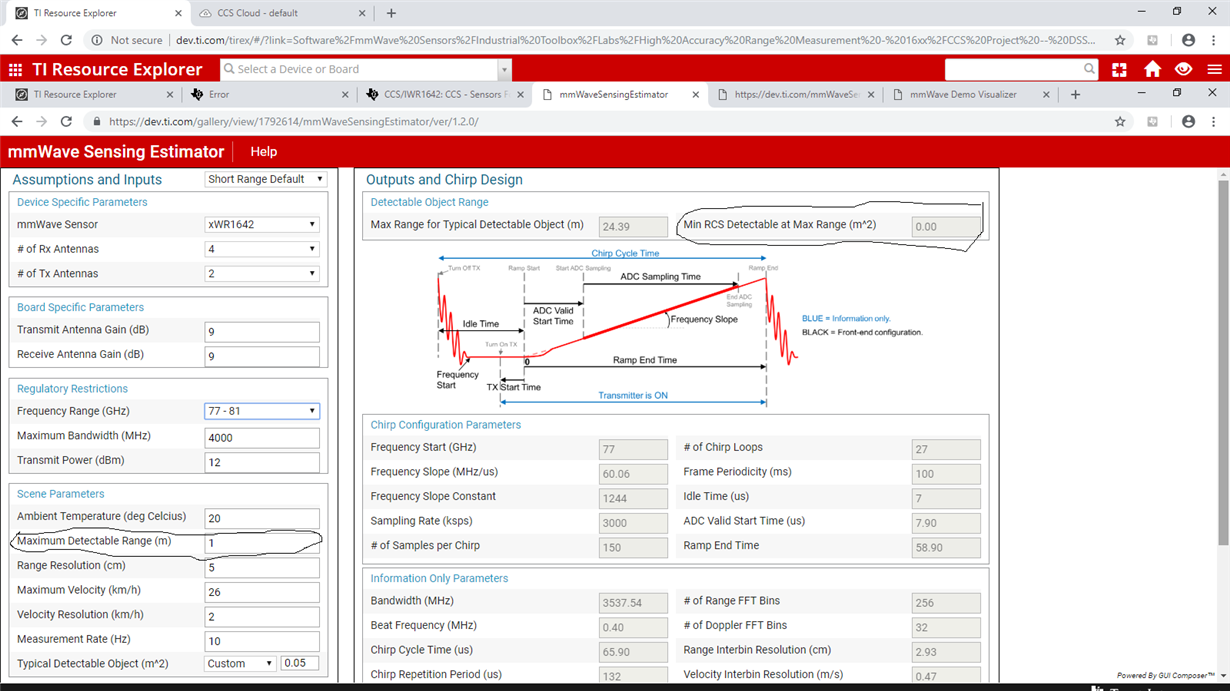The height and width of the screenshot is (691, 1230).
Task: Click the Bandwidth (MHz) value 3537.54
Action: pos(633,603)
